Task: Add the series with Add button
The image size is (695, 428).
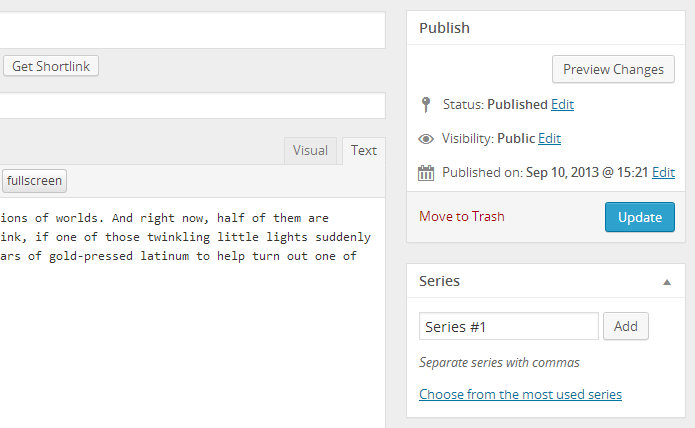Action: pyautogui.click(x=626, y=326)
